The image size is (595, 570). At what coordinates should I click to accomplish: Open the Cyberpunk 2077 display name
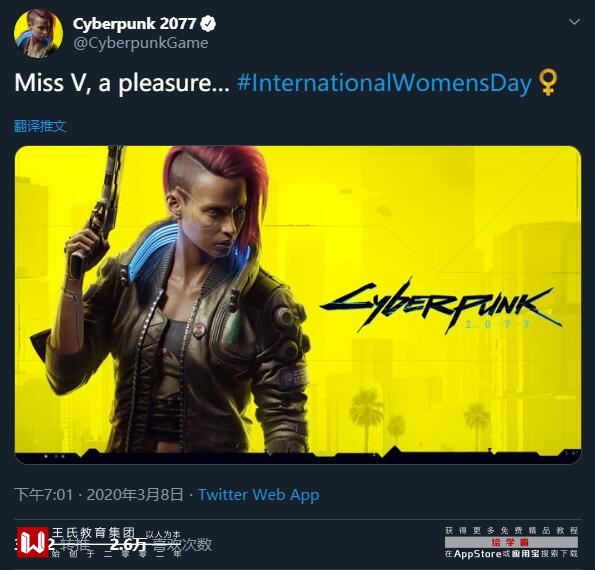[134, 24]
